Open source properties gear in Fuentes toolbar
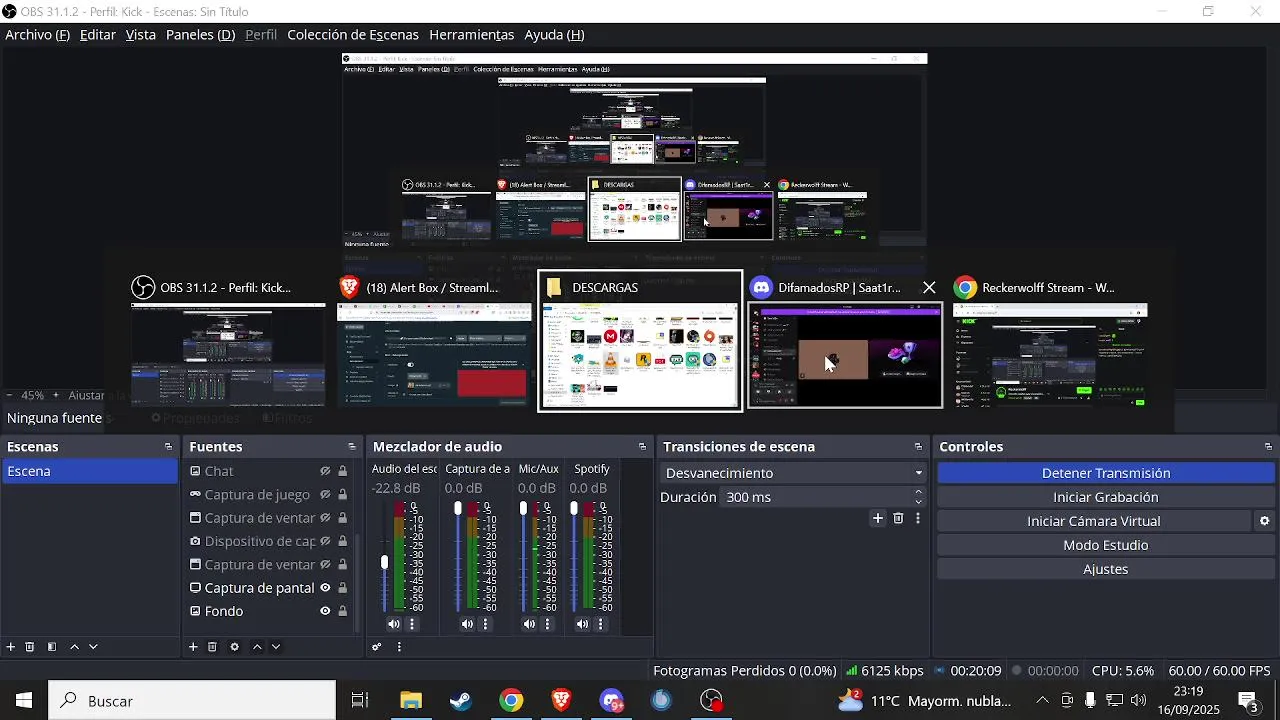Screen dimensions: 1280x720 (x=235, y=647)
